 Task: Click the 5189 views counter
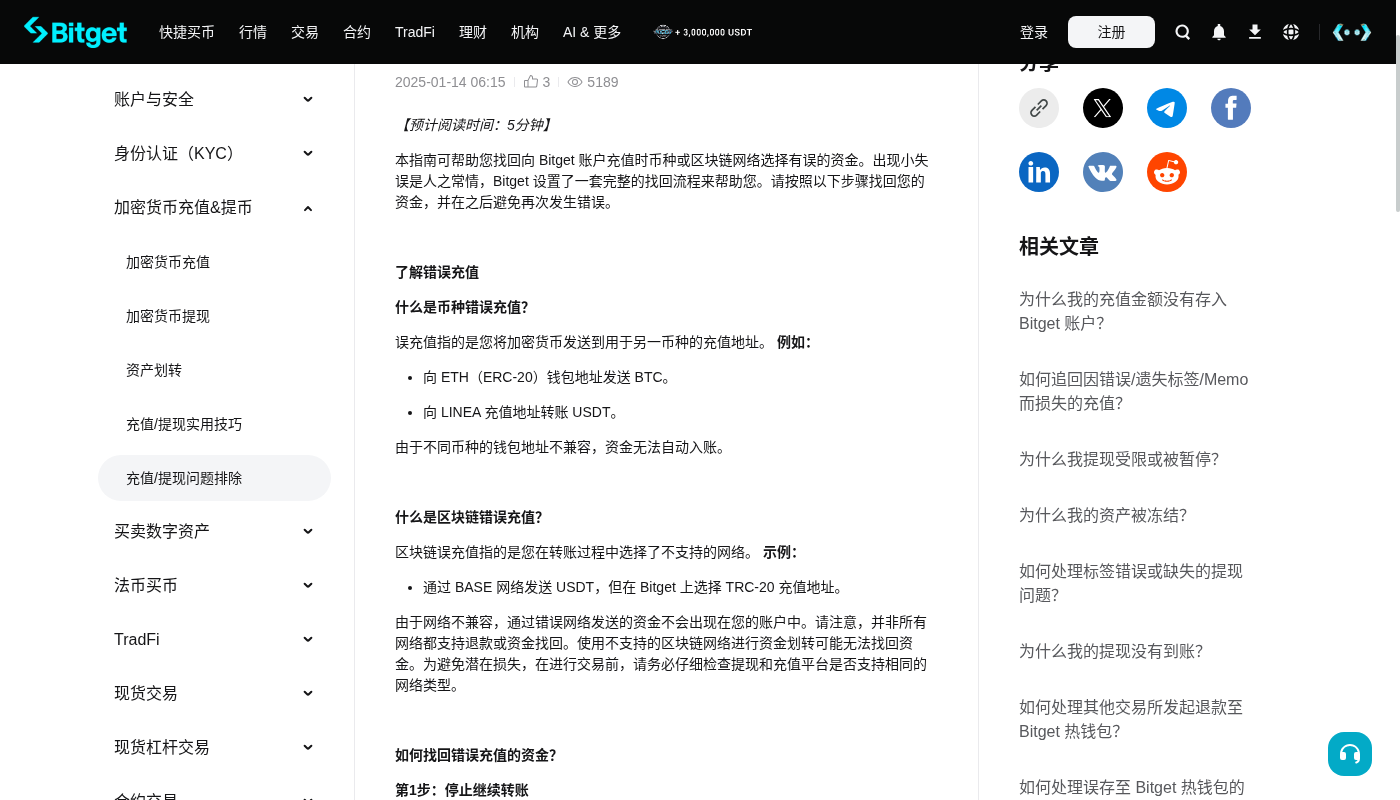pos(593,82)
